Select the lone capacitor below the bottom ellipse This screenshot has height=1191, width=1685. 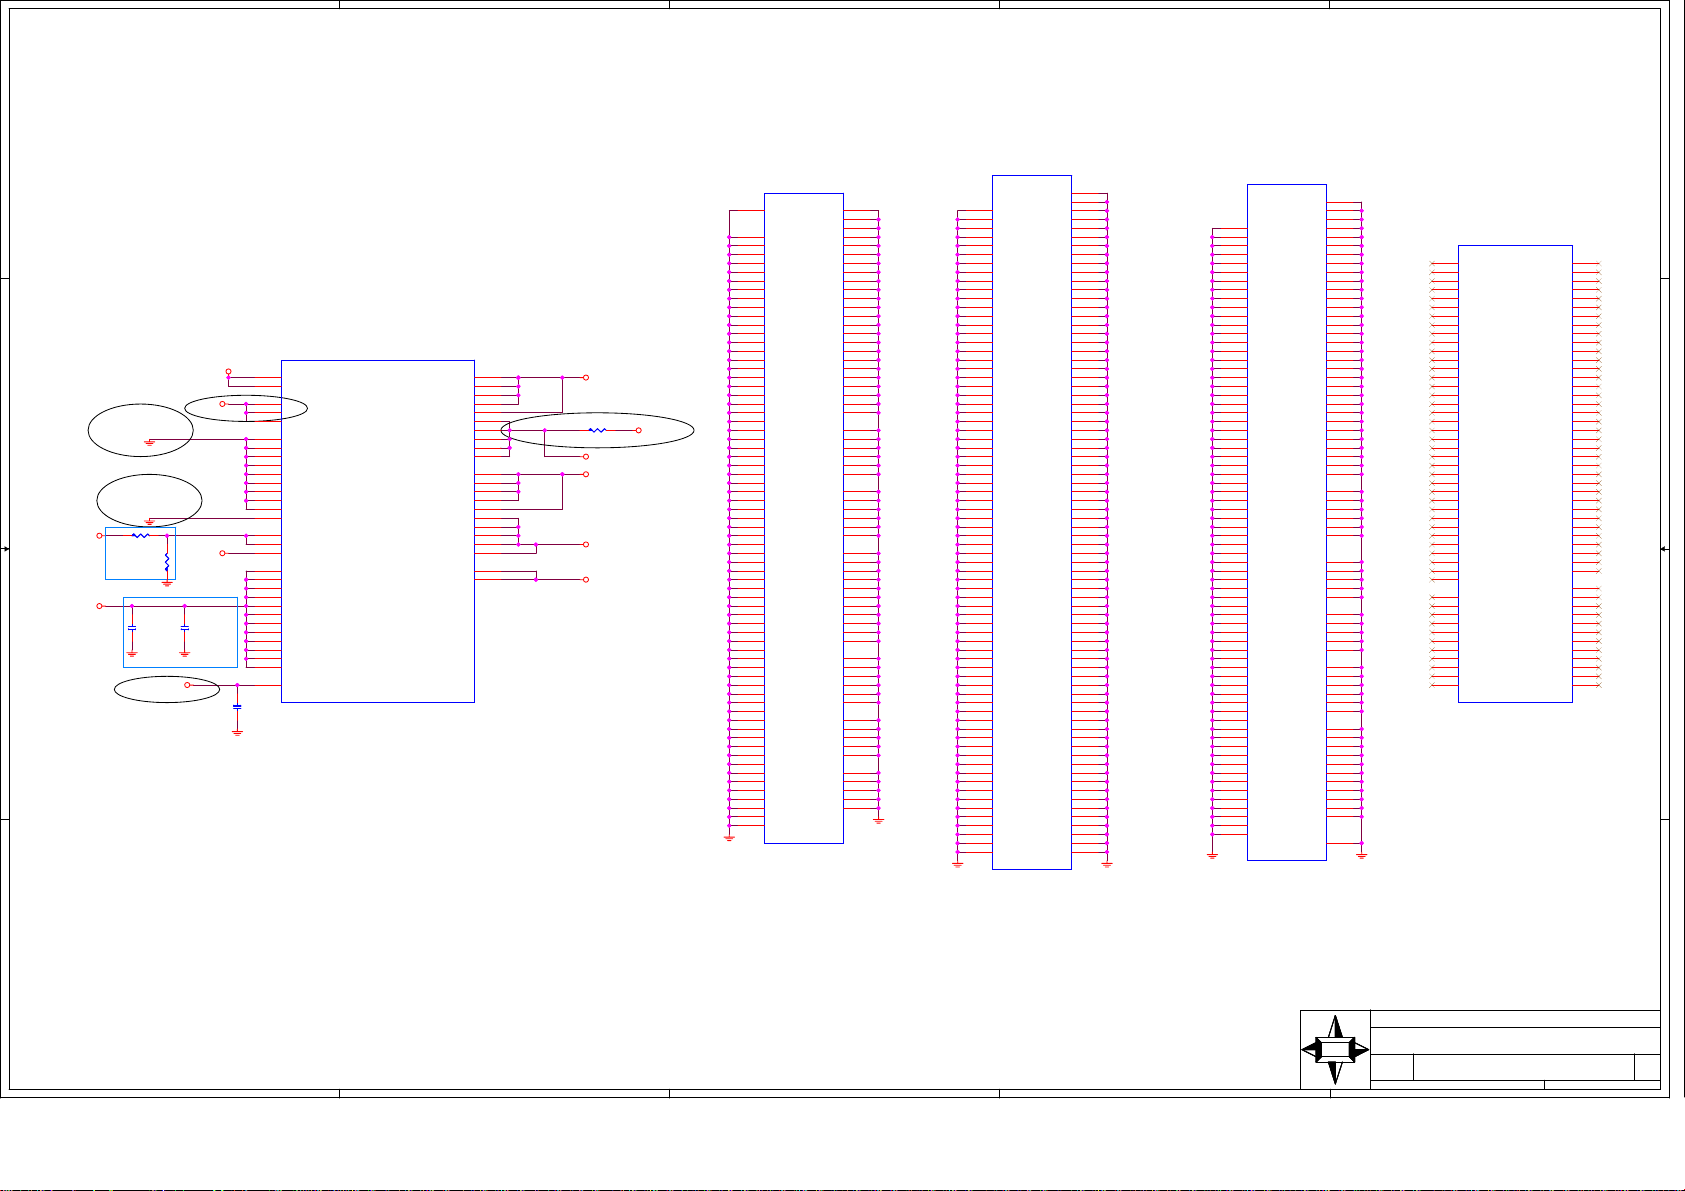click(237, 706)
